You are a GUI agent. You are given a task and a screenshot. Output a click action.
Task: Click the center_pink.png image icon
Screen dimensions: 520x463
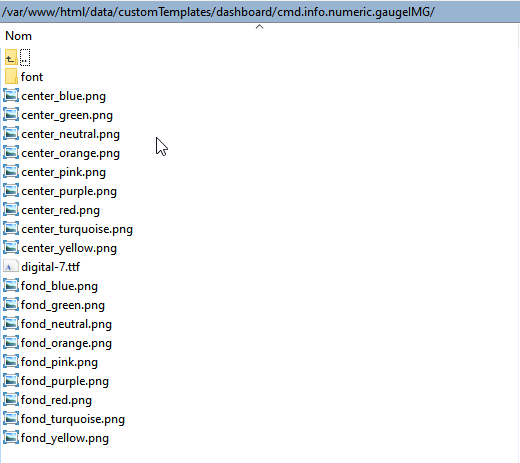11,172
